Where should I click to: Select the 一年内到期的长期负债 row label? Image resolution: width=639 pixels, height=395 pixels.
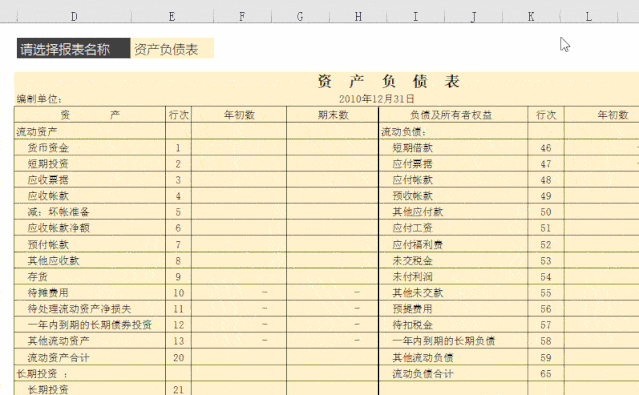(x=444, y=341)
